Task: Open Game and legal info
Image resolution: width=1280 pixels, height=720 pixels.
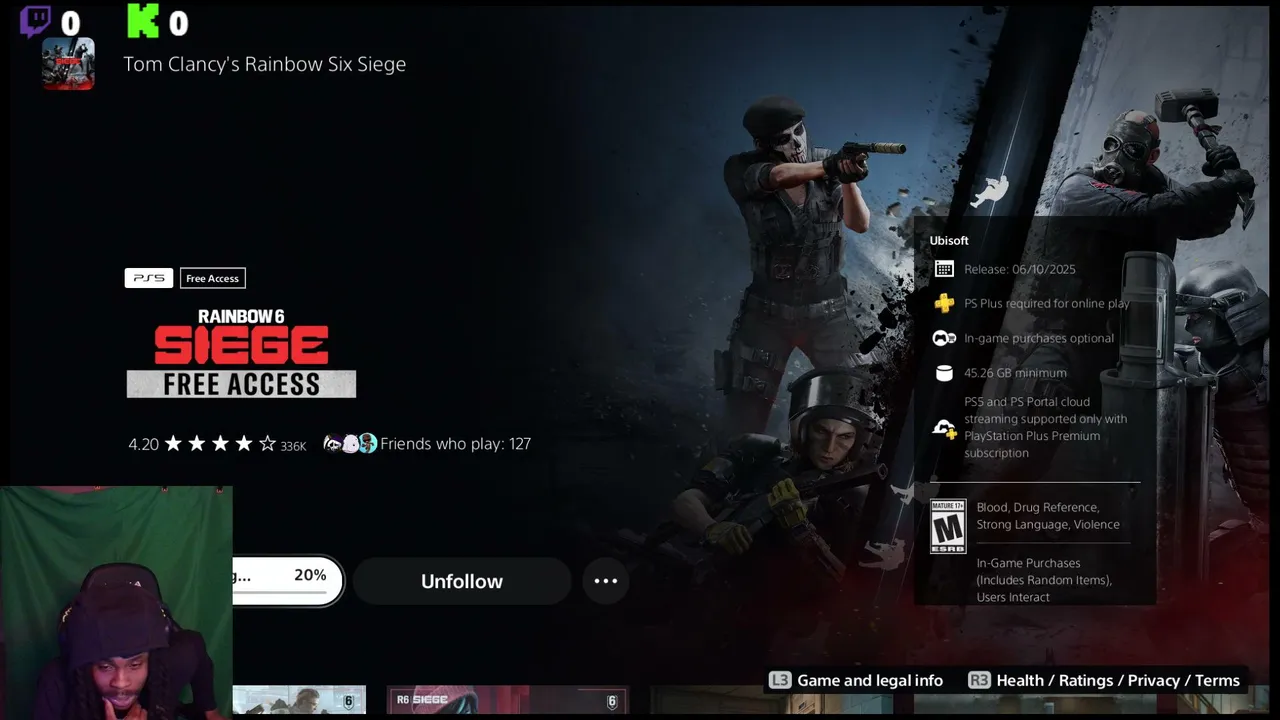Action: coord(870,680)
